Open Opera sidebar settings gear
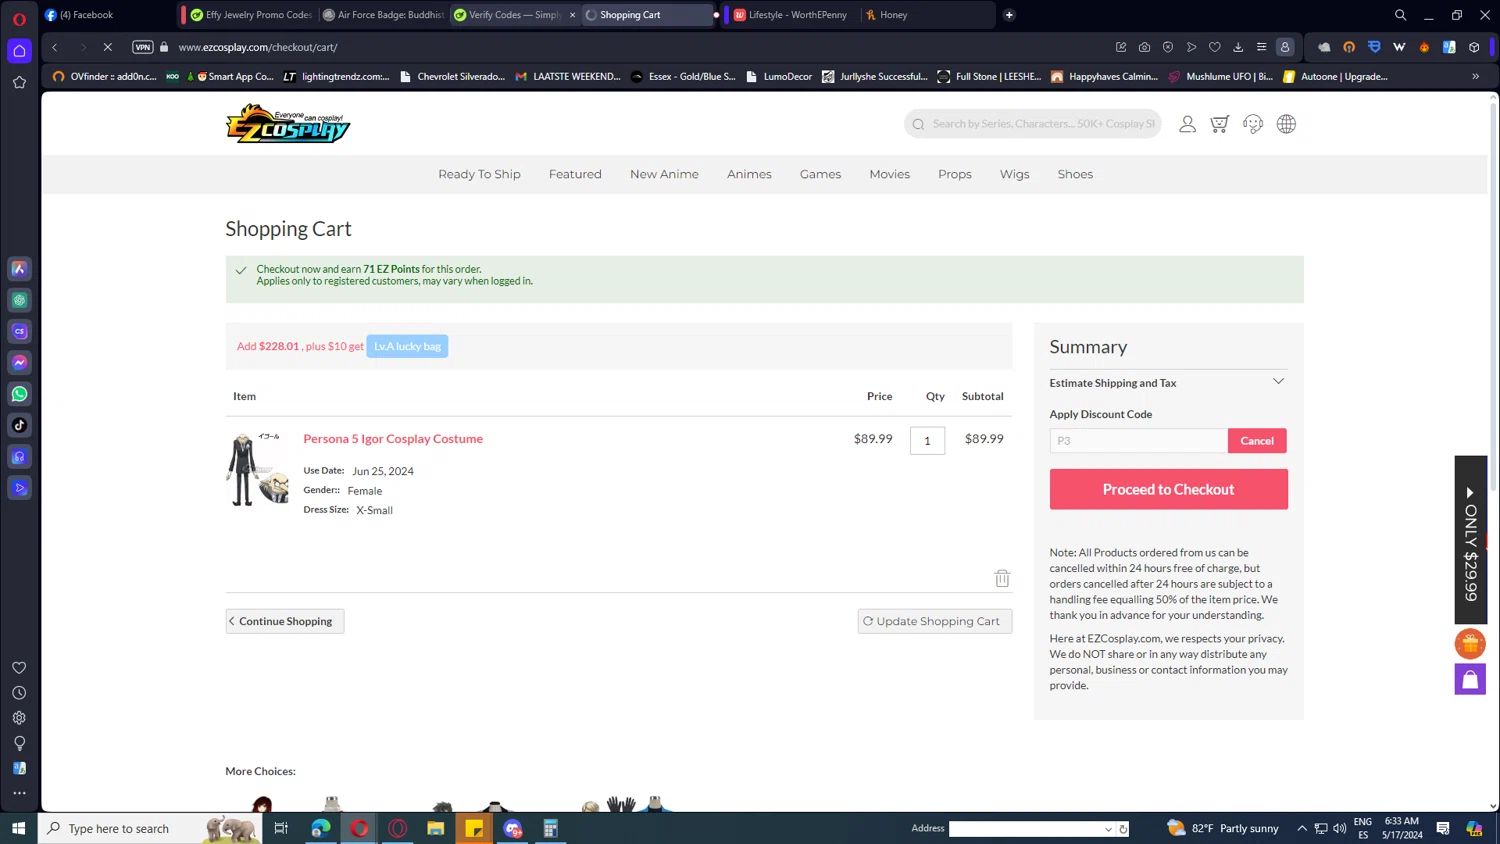Viewport: 1500px width, 844px height. [x=19, y=718]
